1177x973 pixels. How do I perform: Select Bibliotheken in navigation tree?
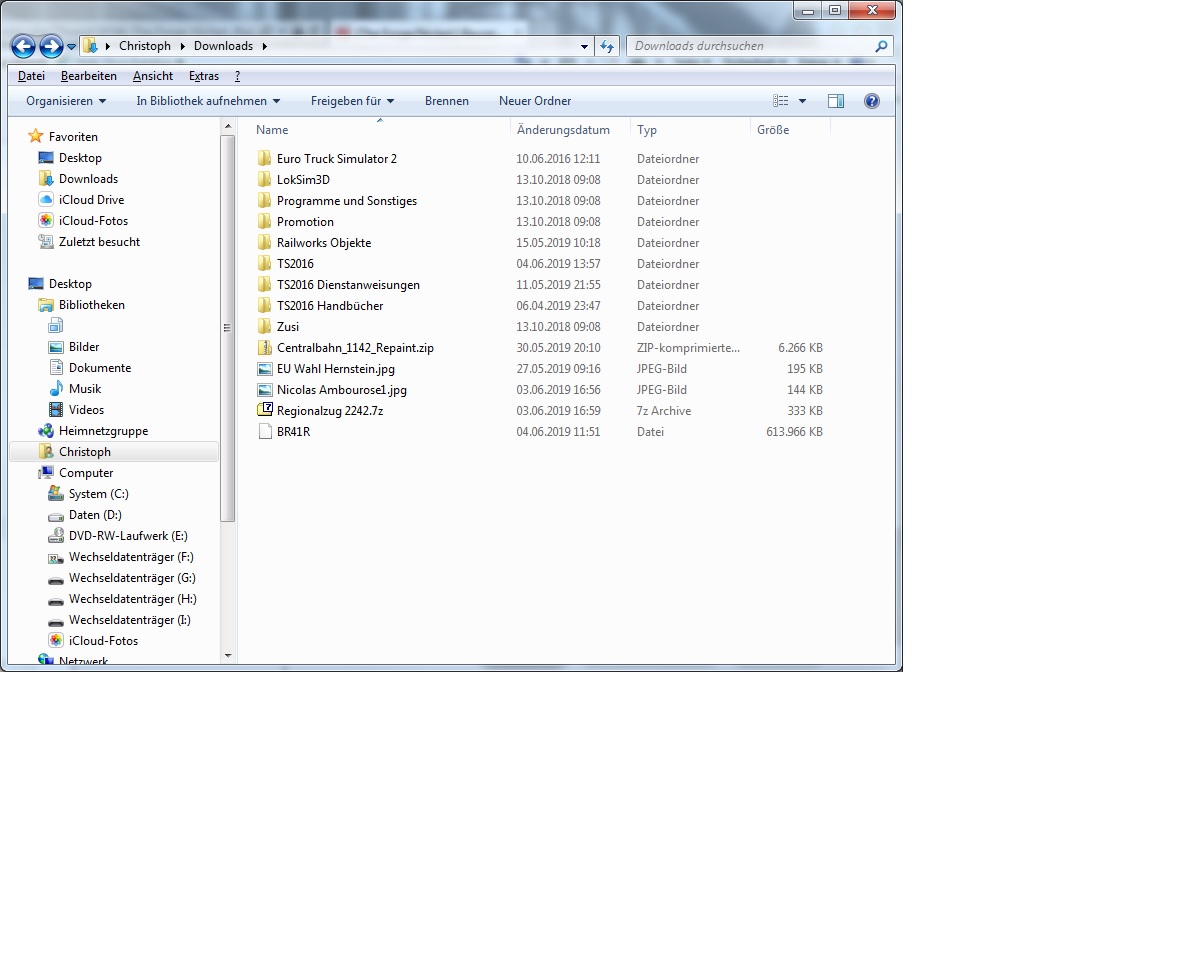pos(92,305)
